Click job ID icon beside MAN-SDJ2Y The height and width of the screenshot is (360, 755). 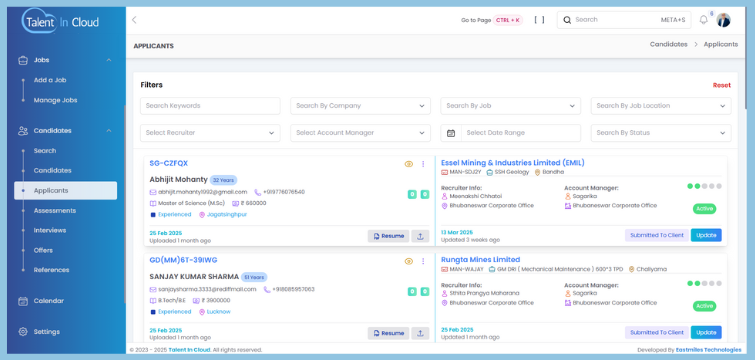444,172
